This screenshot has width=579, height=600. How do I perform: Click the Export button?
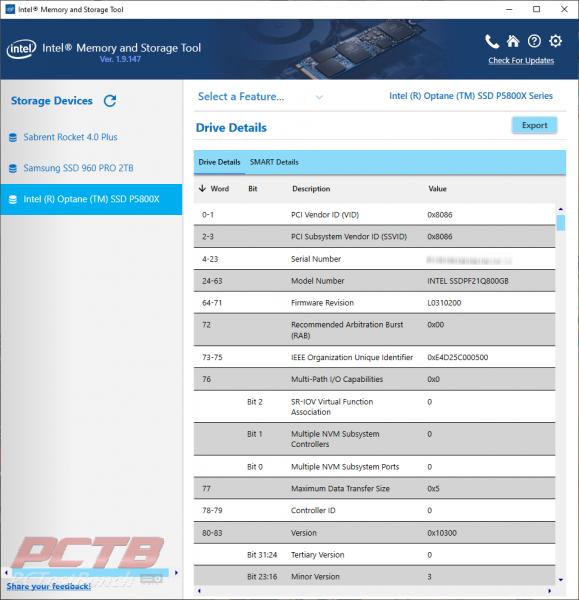534,125
